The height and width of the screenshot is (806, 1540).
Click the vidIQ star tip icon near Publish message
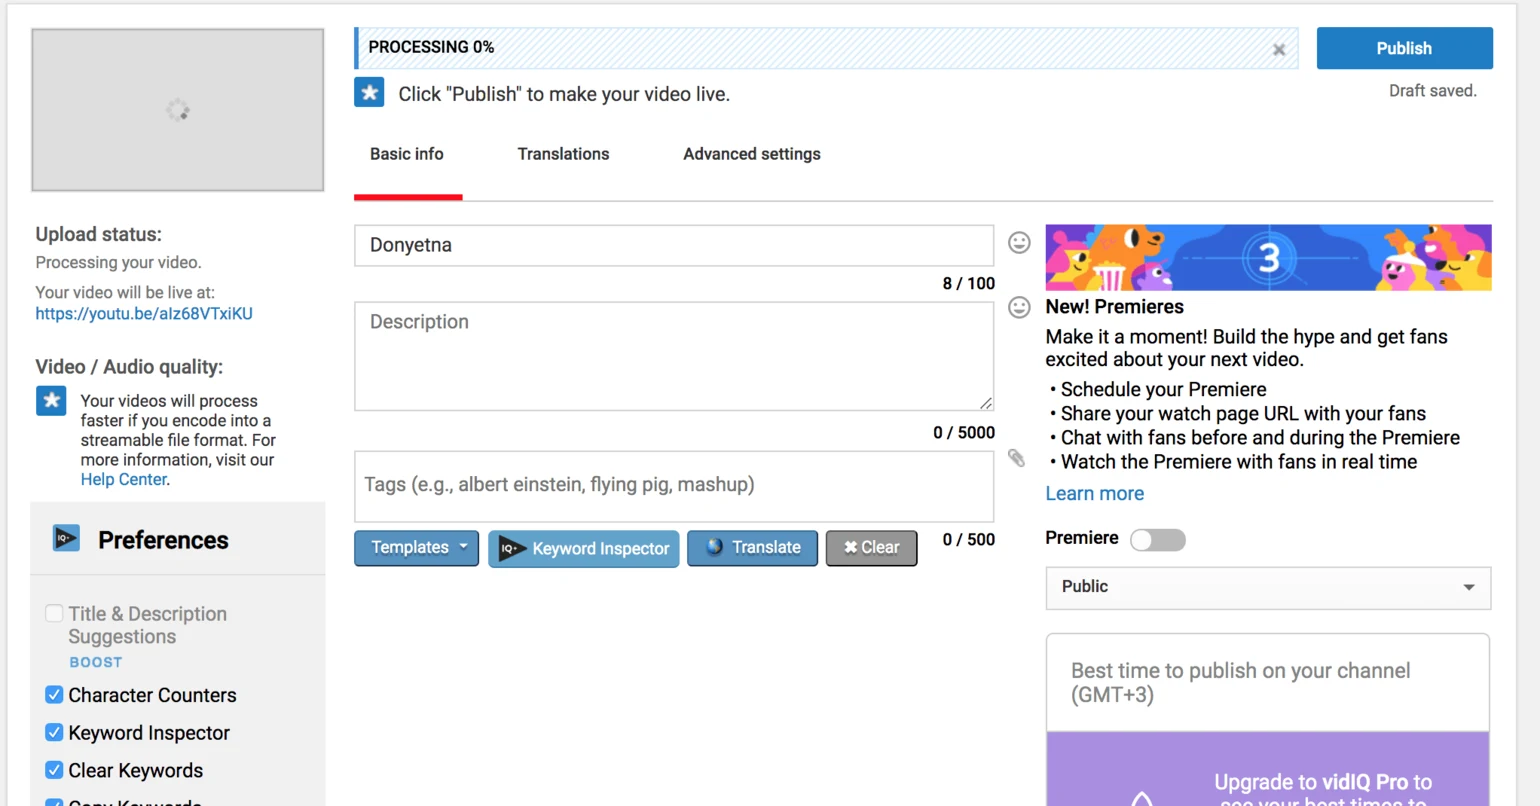pyautogui.click(x=369, y=91)
